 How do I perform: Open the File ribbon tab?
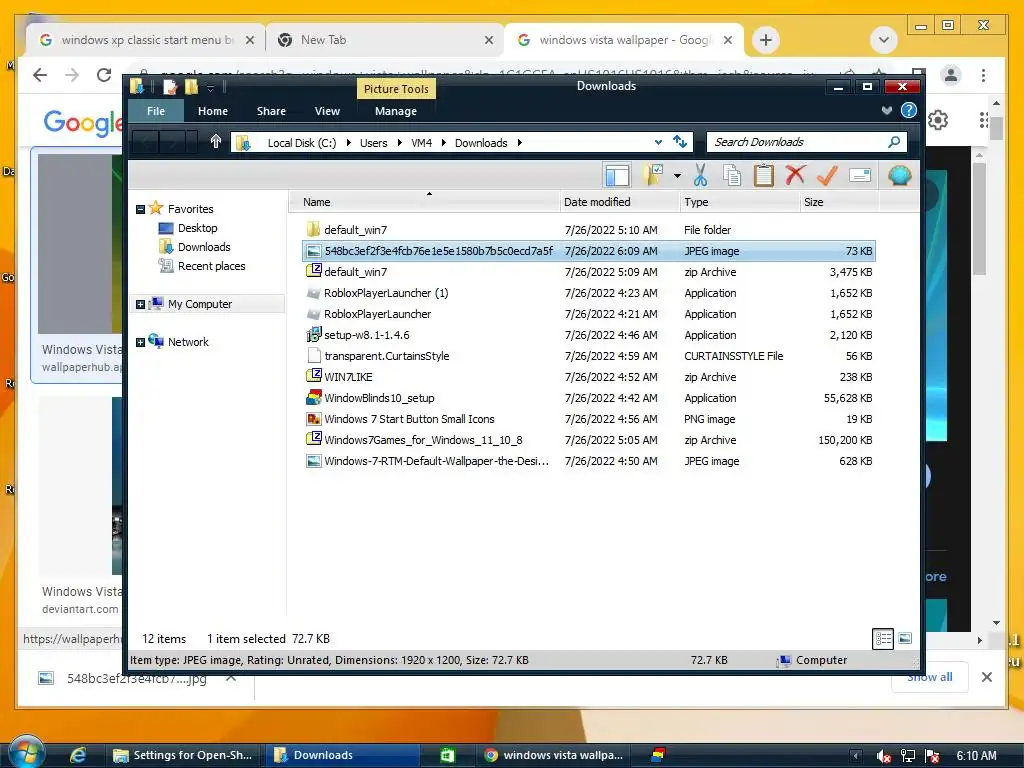point(155,111)
